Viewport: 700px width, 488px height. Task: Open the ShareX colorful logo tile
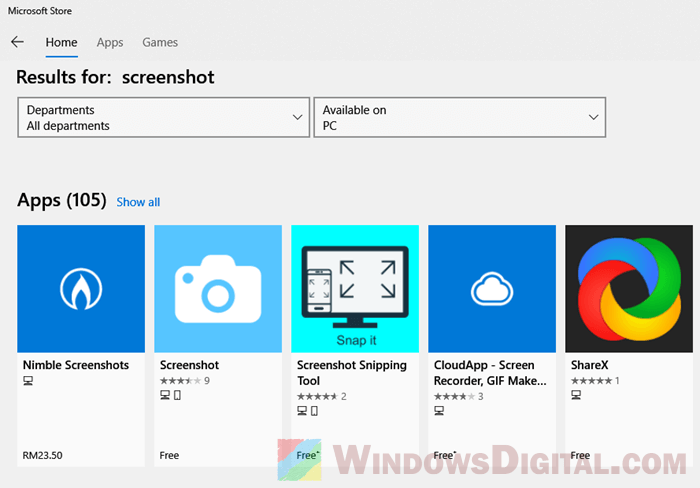[x=629, y=289]
